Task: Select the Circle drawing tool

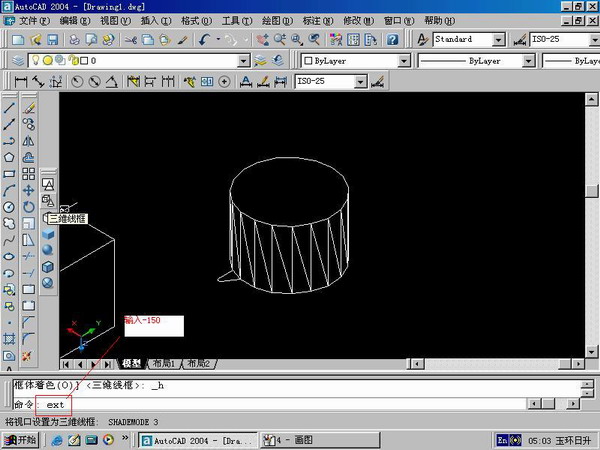Action: (9, 206)
